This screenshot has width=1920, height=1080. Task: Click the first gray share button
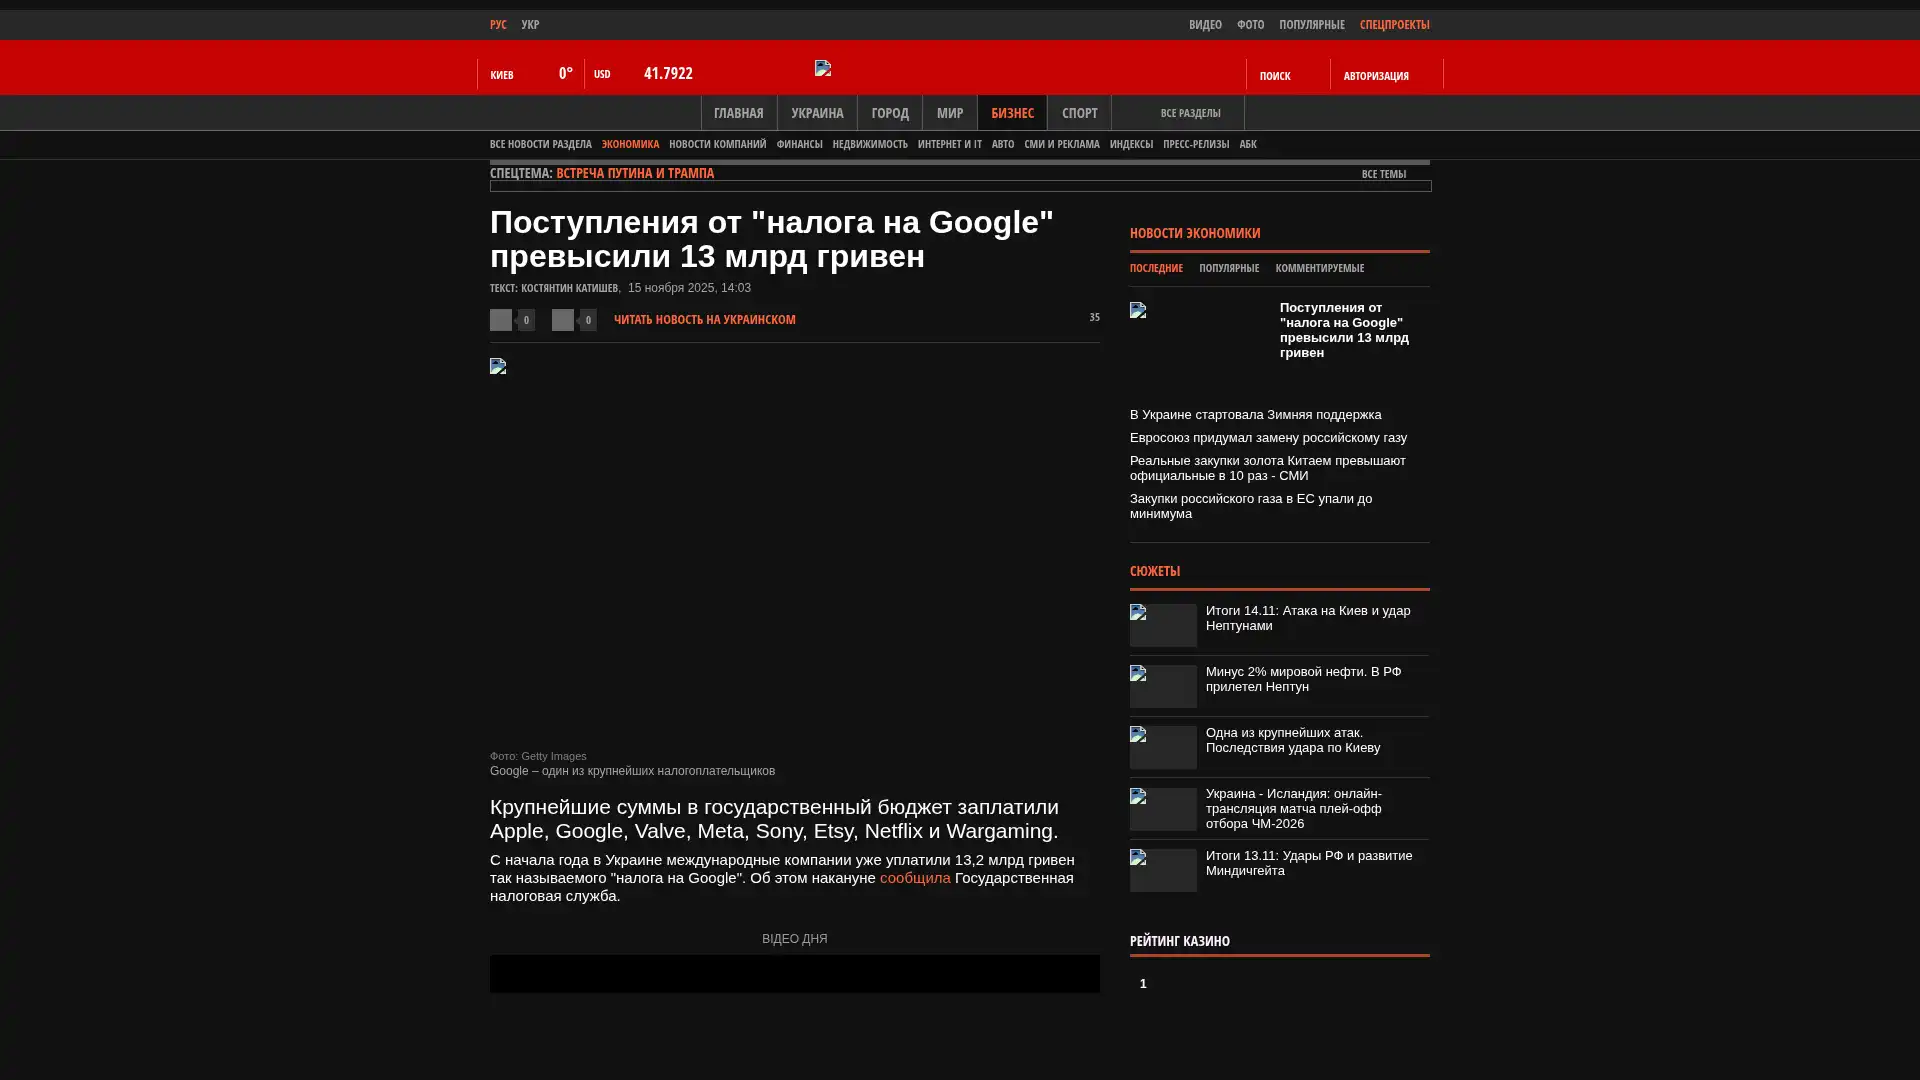click(x=501, y=320)
